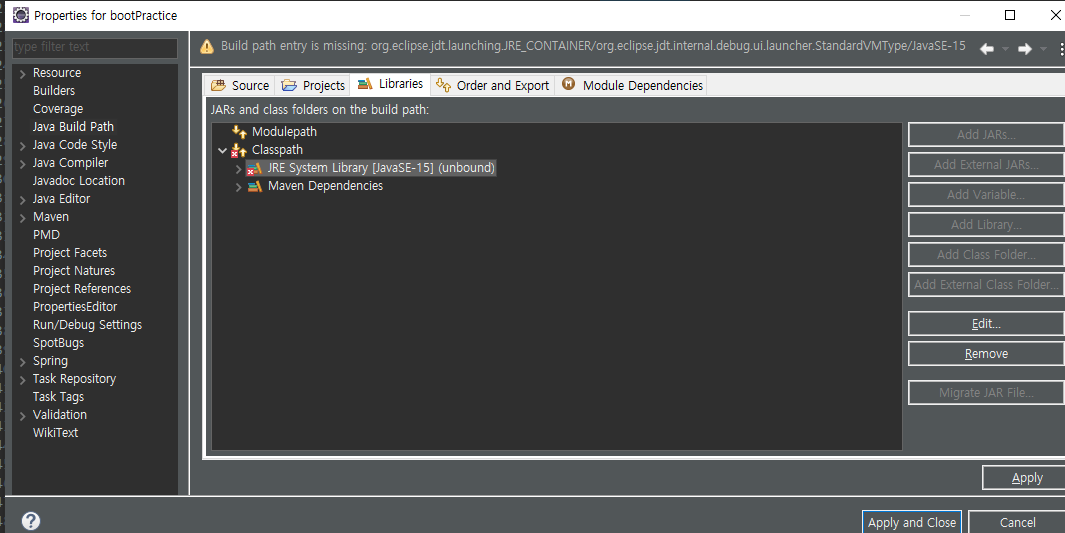
Task: Click the Modulepath node icon
Action: tap(239, 132)
